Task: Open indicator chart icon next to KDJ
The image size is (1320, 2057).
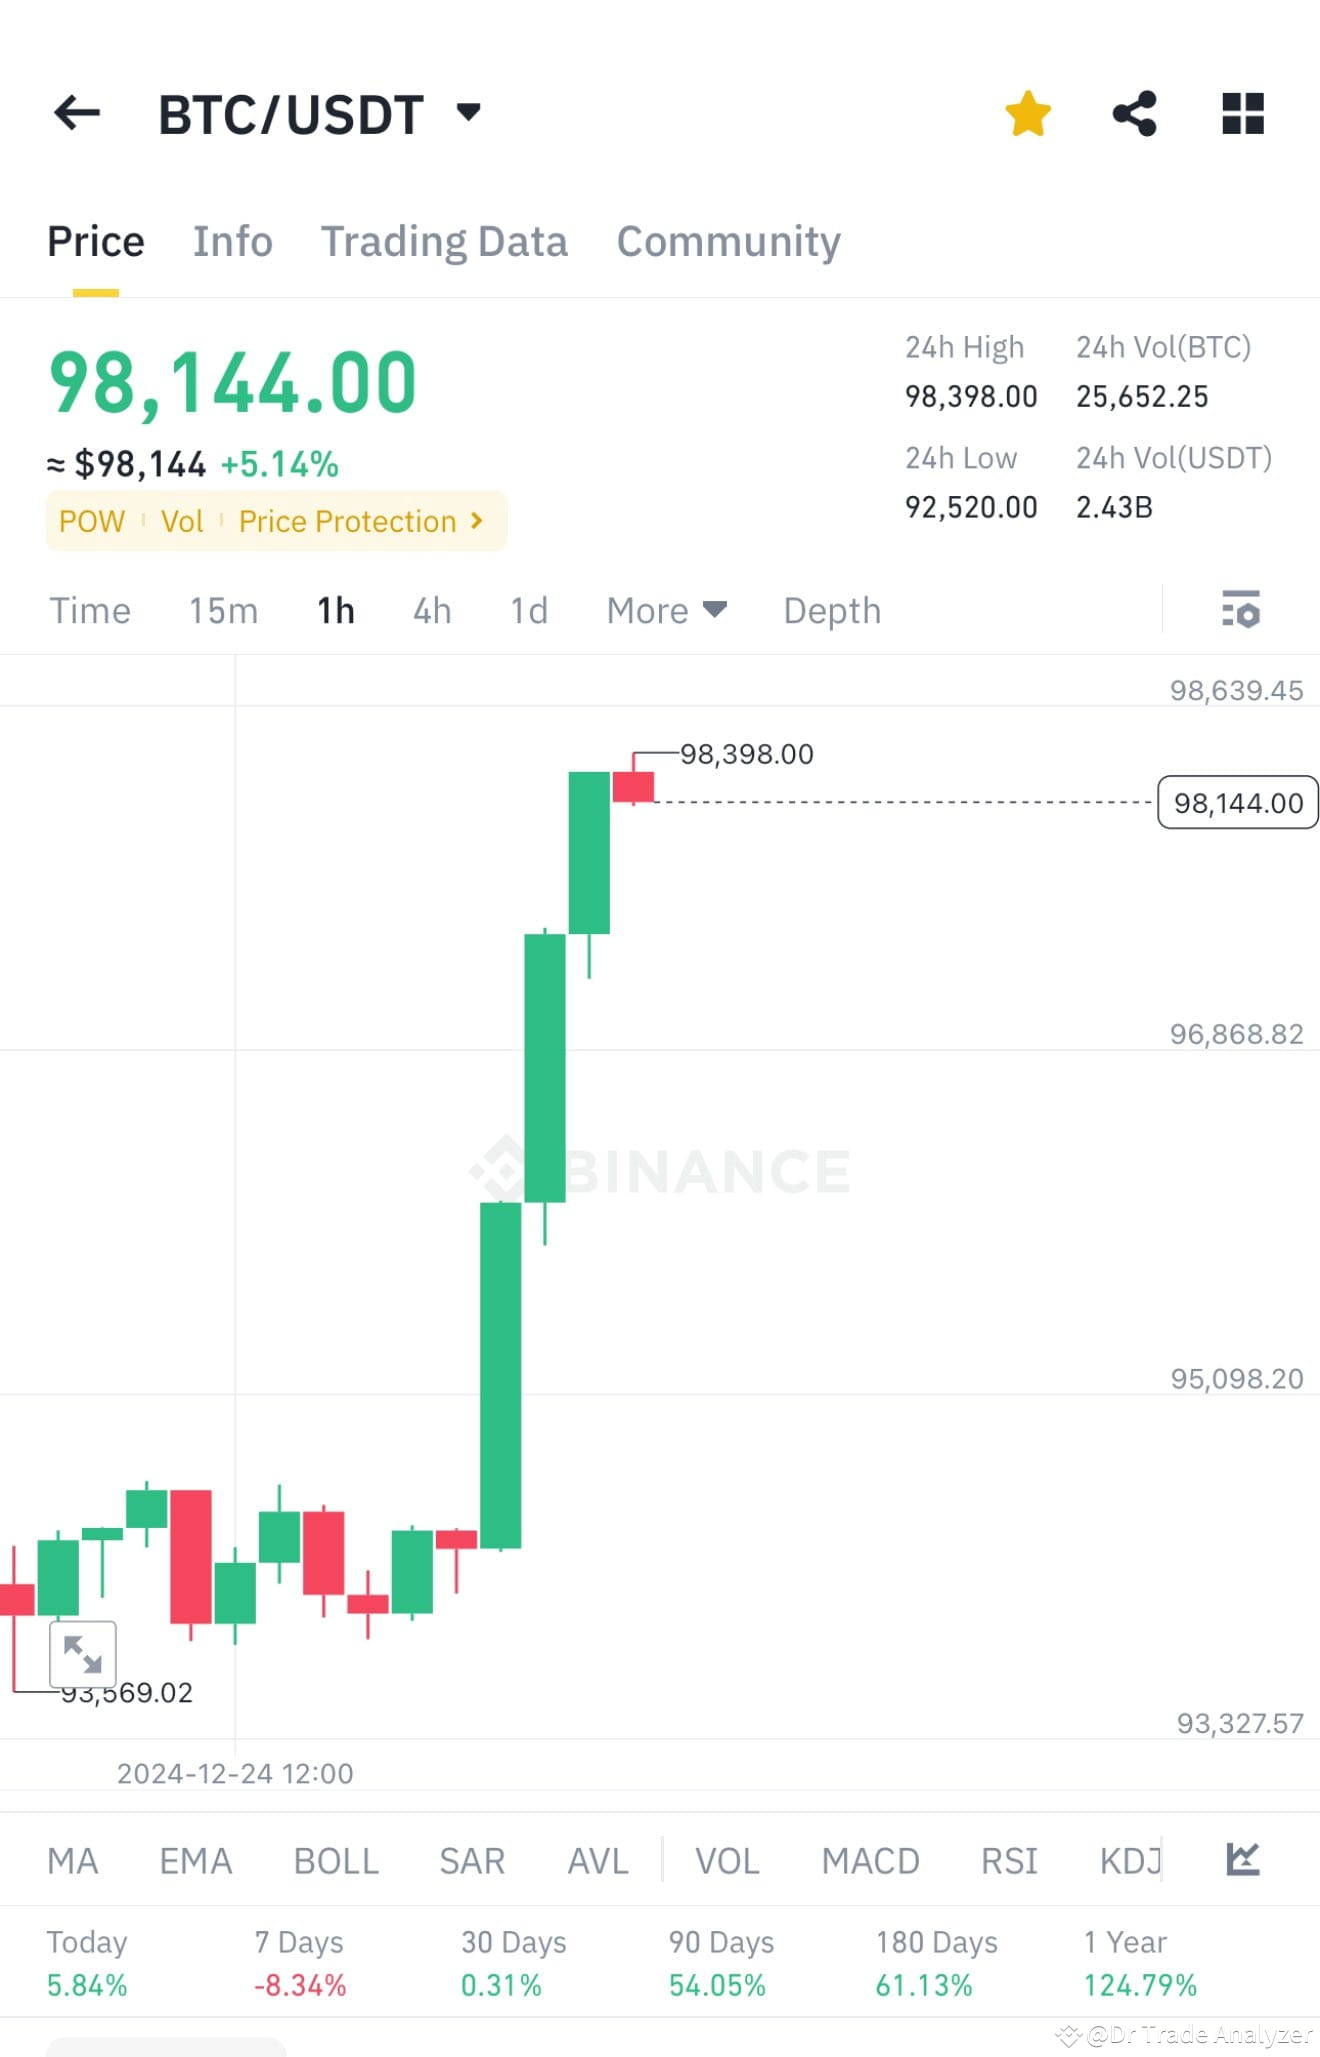Action: coord(1243,1860)
